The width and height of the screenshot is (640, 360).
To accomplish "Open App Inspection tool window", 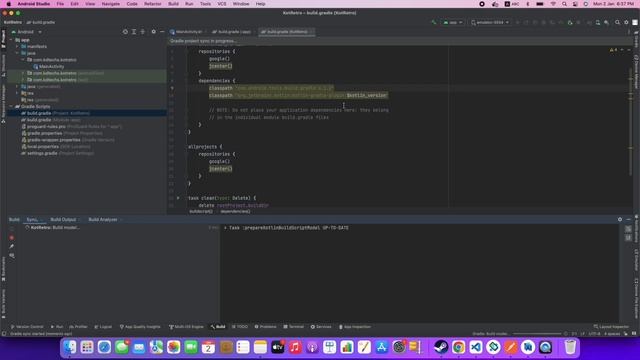I will pyautogui.click(x=355, y=327).
